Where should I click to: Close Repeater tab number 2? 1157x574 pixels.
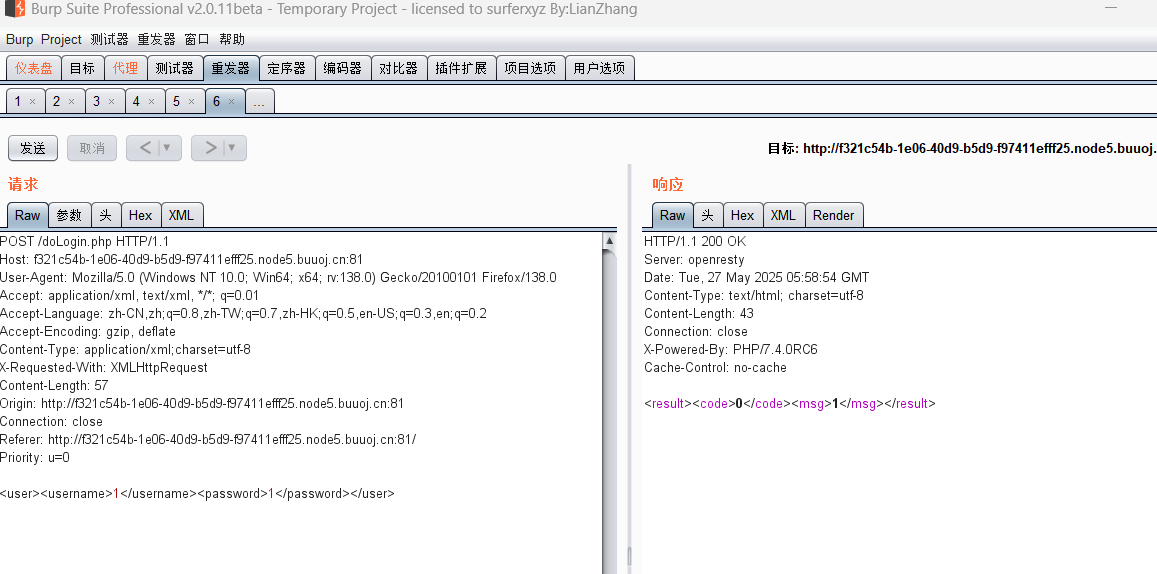click(x=72, y=102)
